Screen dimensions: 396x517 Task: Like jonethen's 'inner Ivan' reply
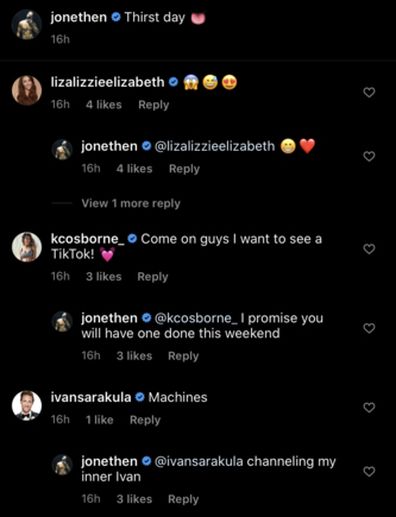[x=369, y=472]
